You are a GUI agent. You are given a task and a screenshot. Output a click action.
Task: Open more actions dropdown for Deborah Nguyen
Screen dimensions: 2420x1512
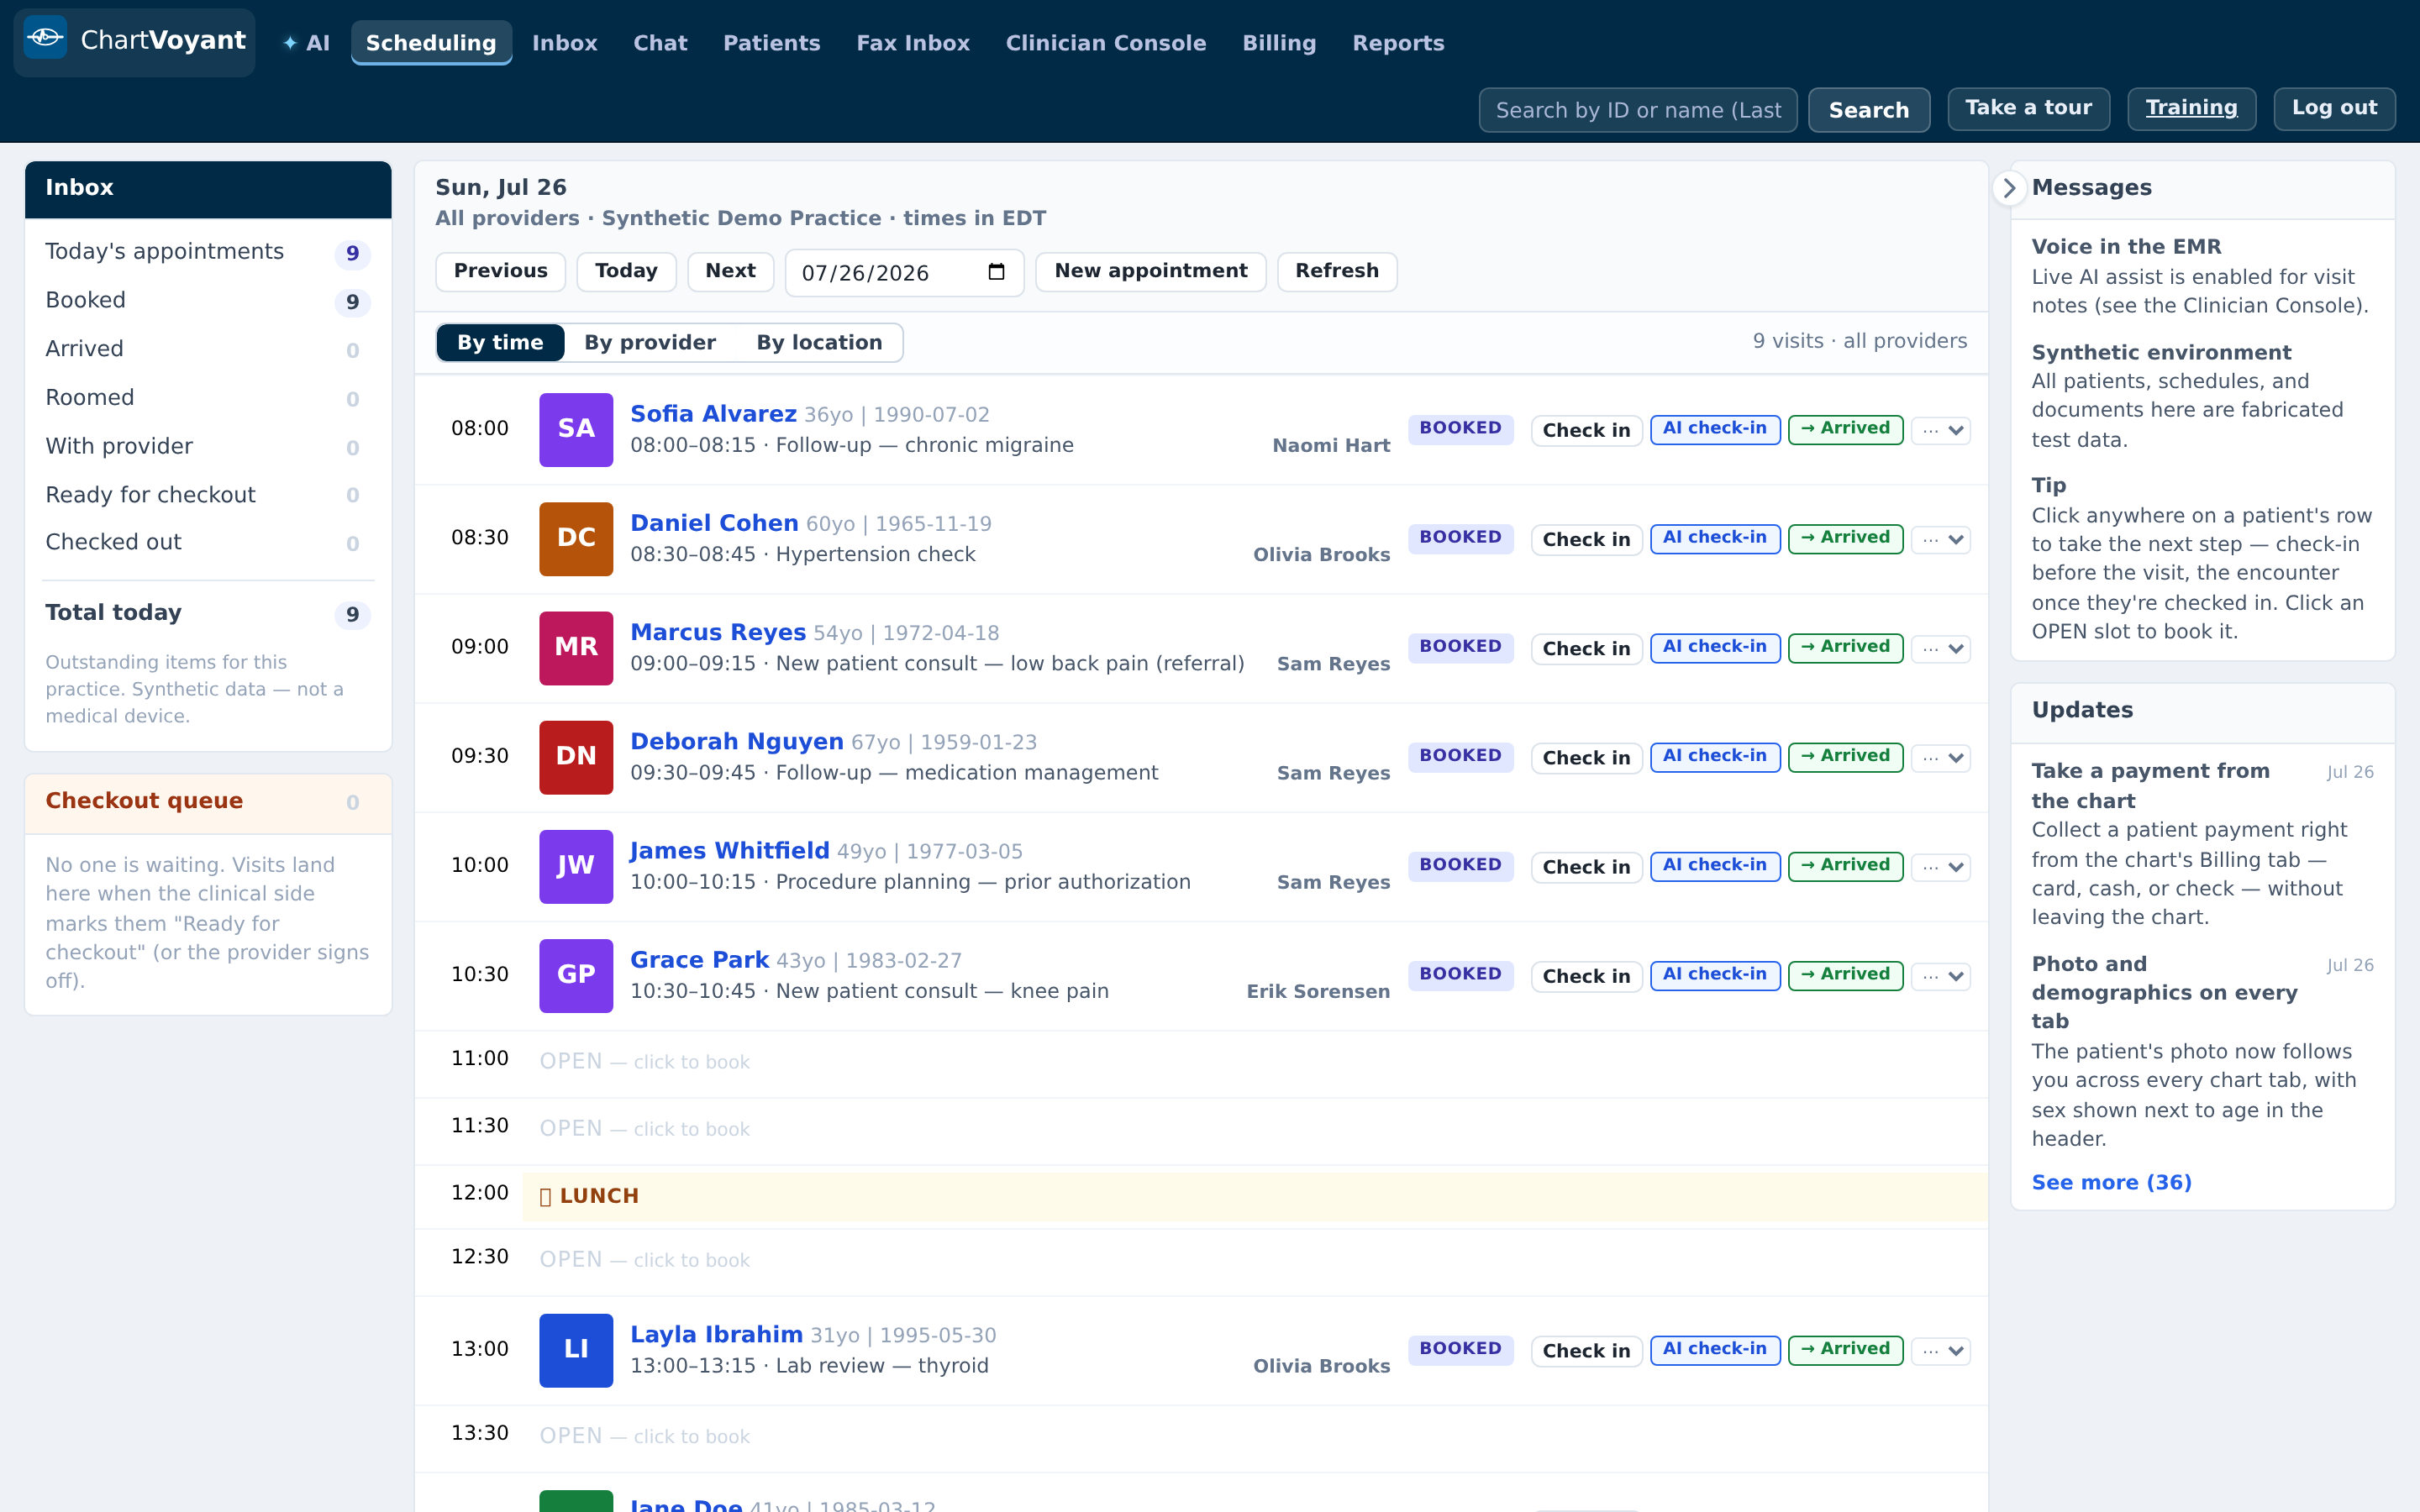[x=1941, y=757]
